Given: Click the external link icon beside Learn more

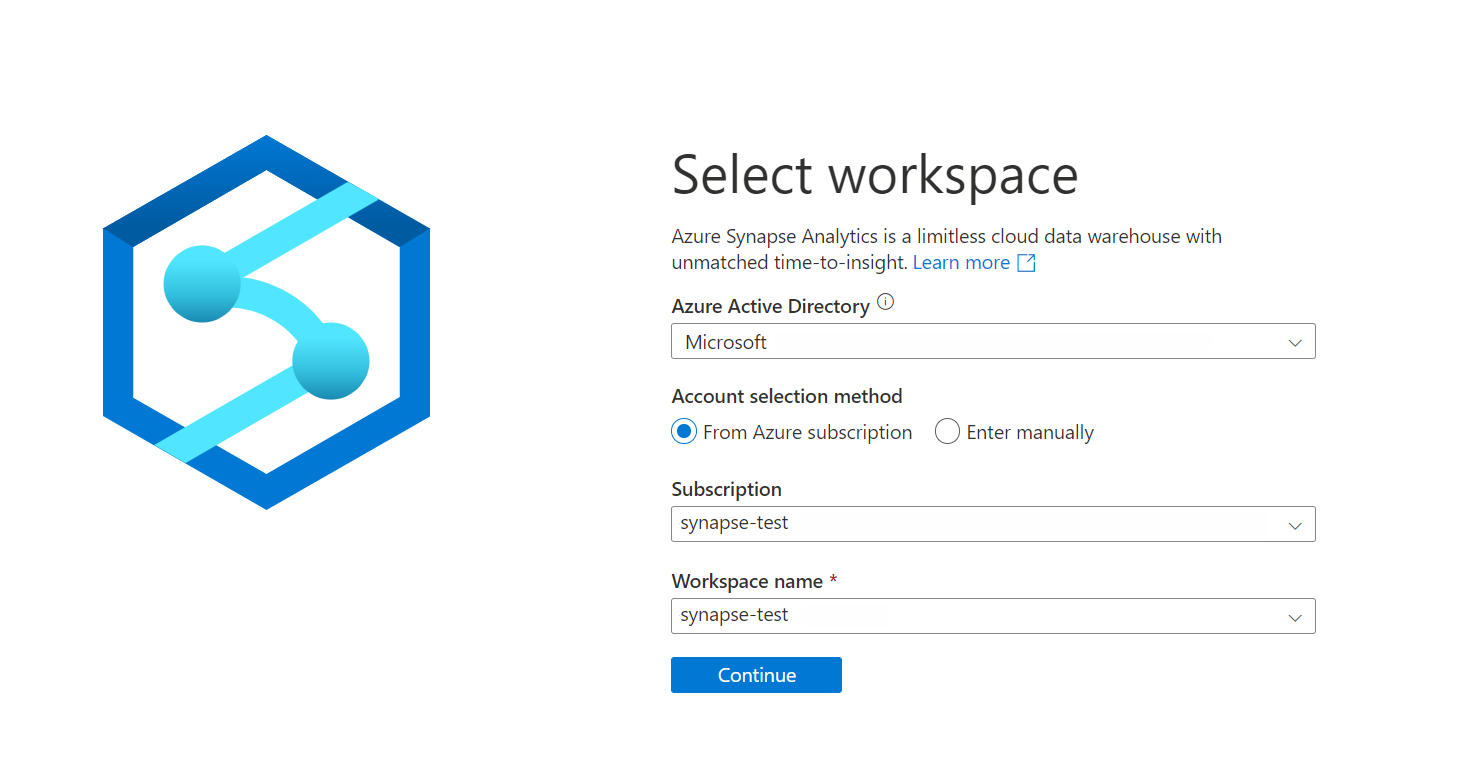Looking at the screenshot, I should [x=1026, y=263].
